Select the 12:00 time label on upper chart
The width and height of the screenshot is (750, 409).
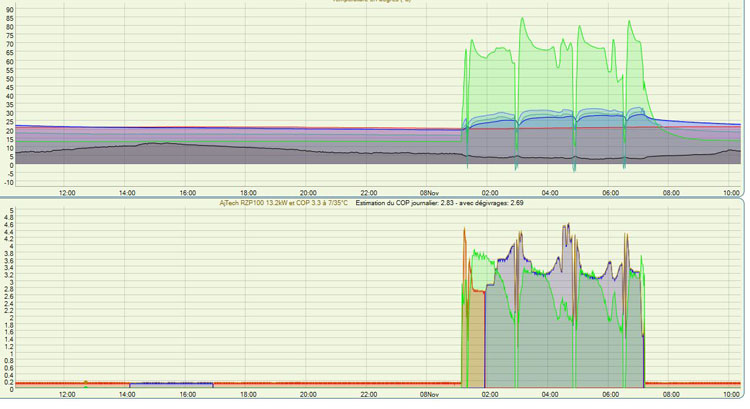pos(68,193)
